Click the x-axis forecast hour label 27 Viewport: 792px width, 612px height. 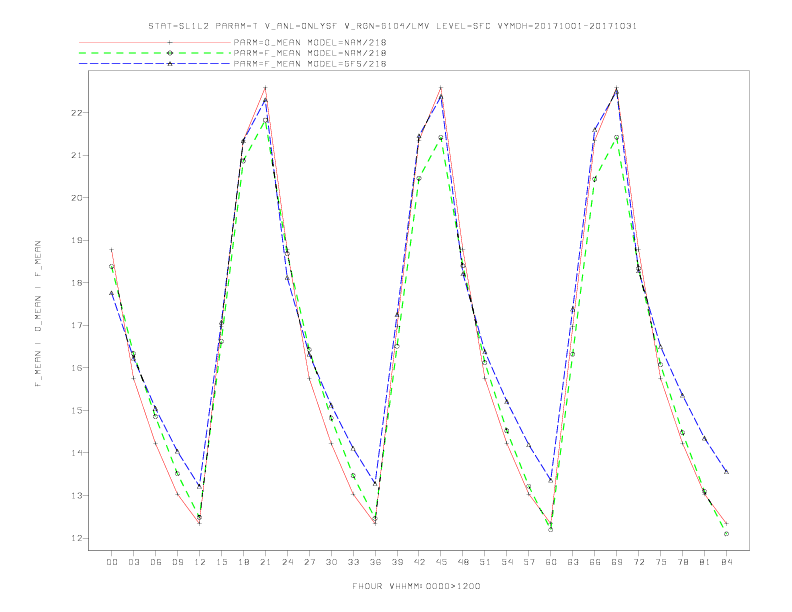[x=309, y=562]
